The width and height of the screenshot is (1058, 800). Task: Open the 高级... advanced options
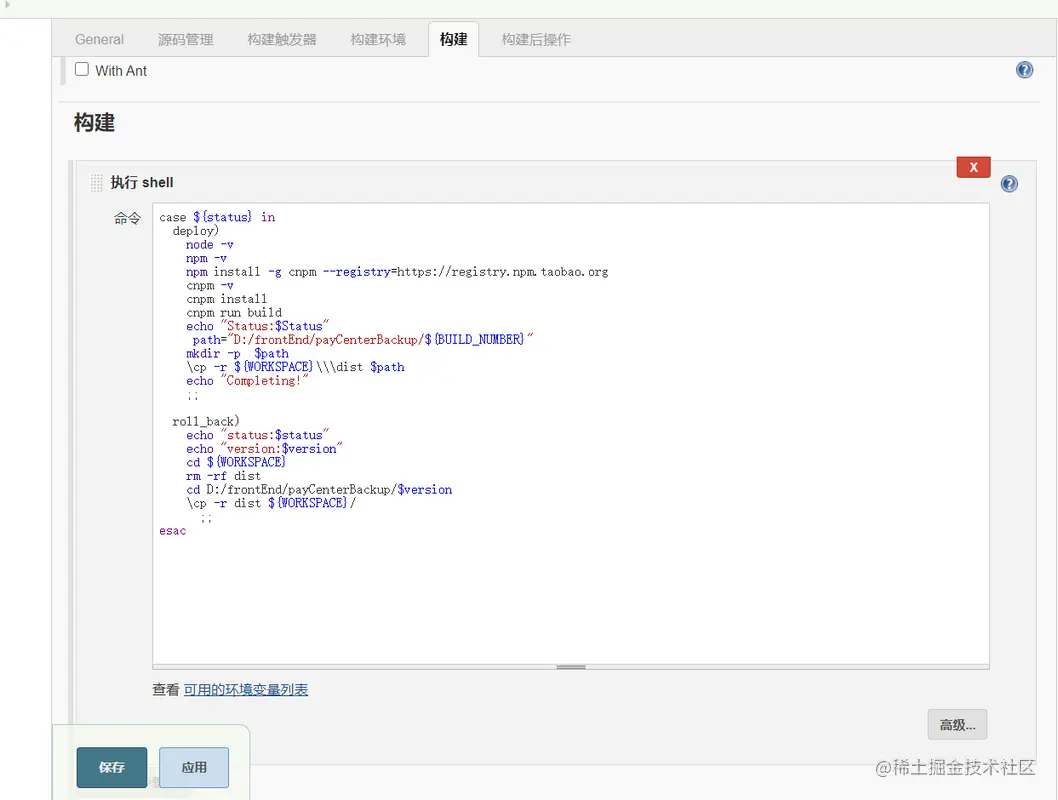[957, 725]
